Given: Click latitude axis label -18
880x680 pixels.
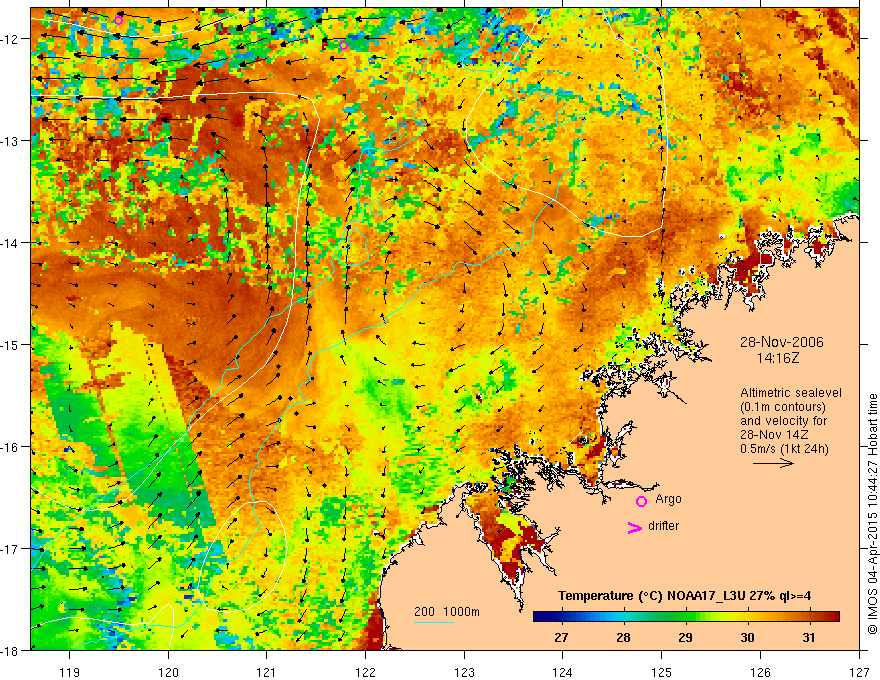Looking at the screenshot, I should tap(11, 651).
